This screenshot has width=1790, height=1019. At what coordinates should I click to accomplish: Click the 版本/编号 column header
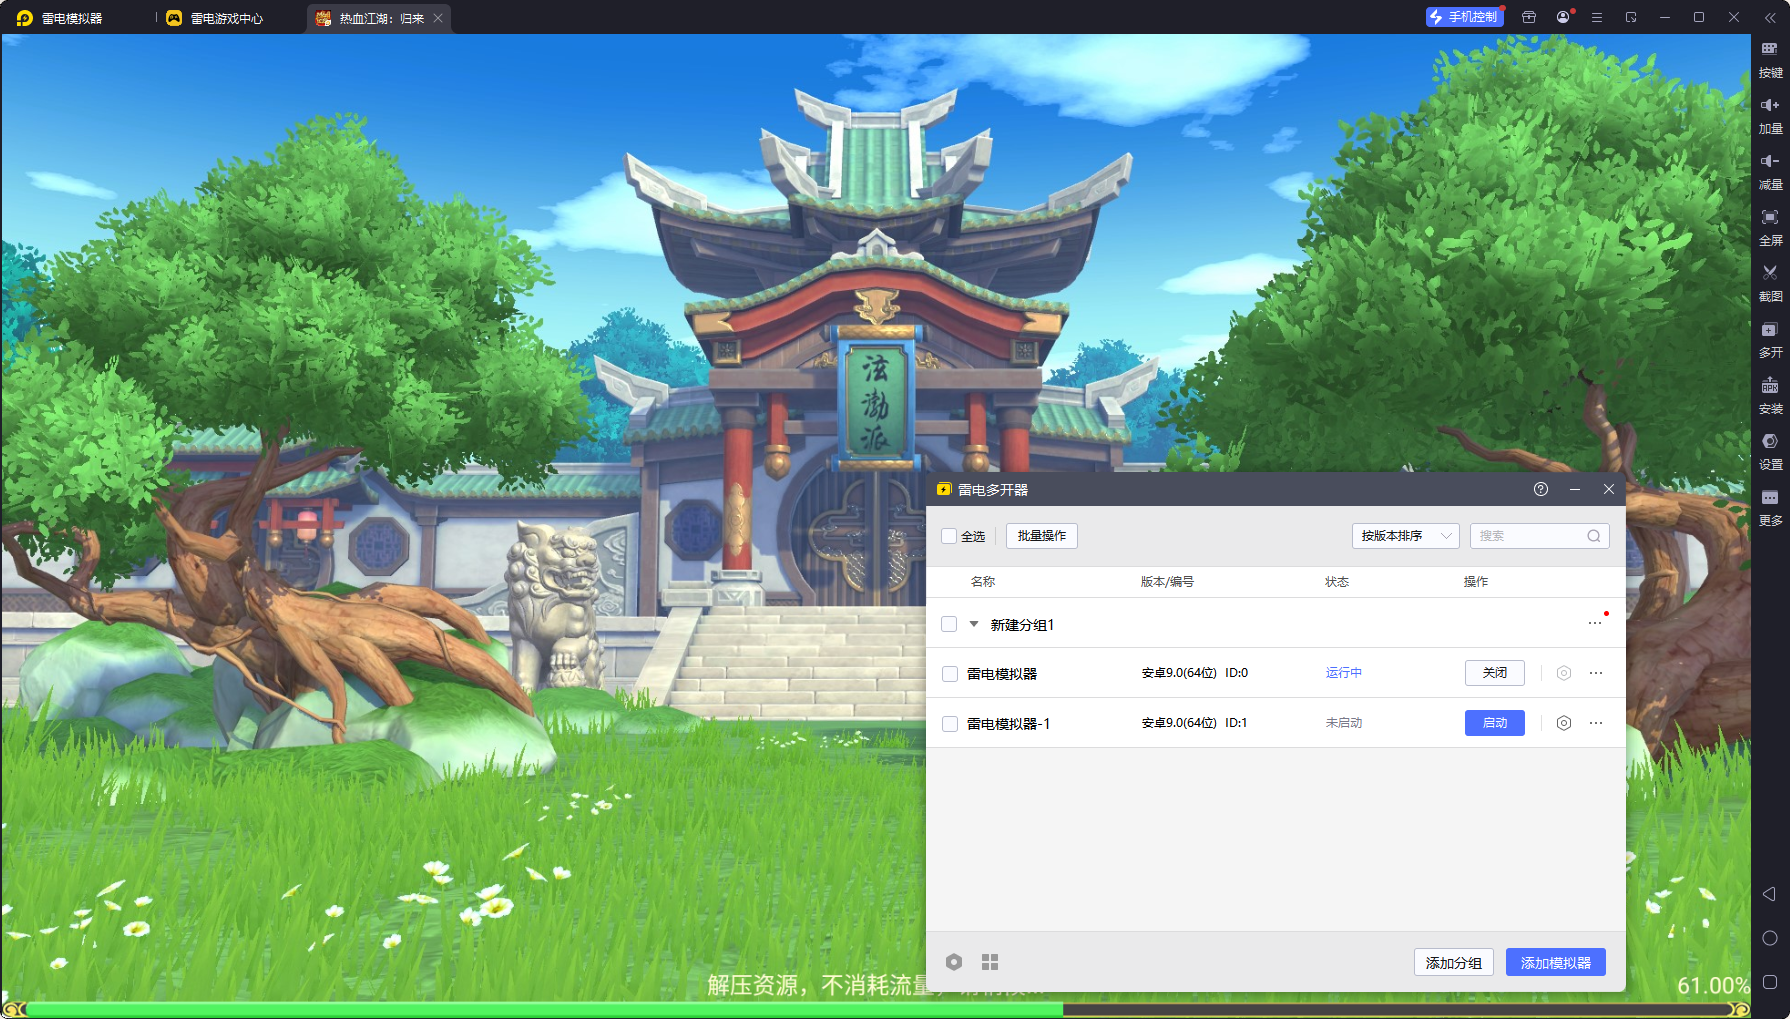pyautogui.click(x=1167, y=582)
